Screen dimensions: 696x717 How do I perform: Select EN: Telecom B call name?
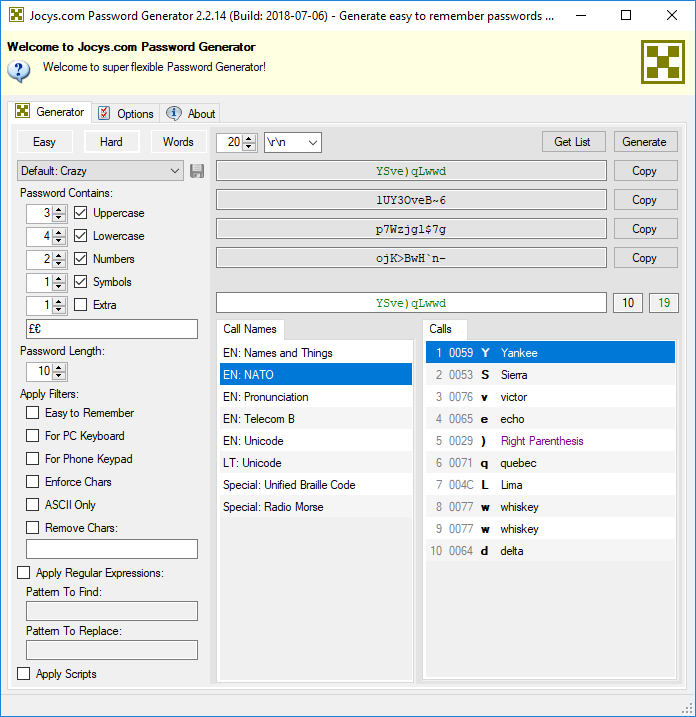pos(316,418)
